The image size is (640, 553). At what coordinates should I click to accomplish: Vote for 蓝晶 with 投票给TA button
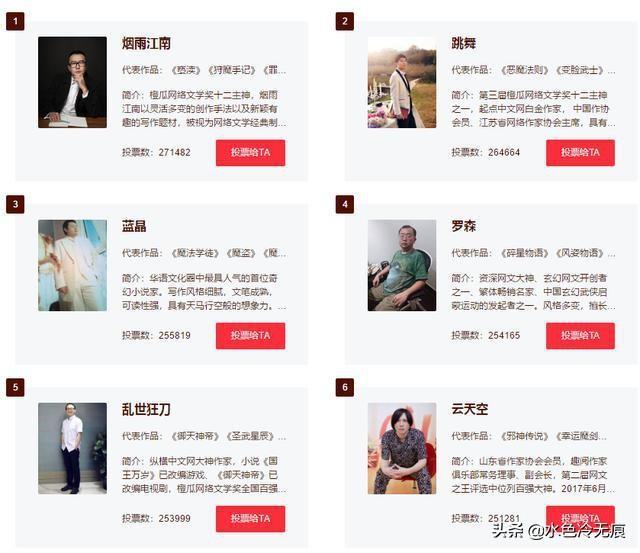[250, 335]
